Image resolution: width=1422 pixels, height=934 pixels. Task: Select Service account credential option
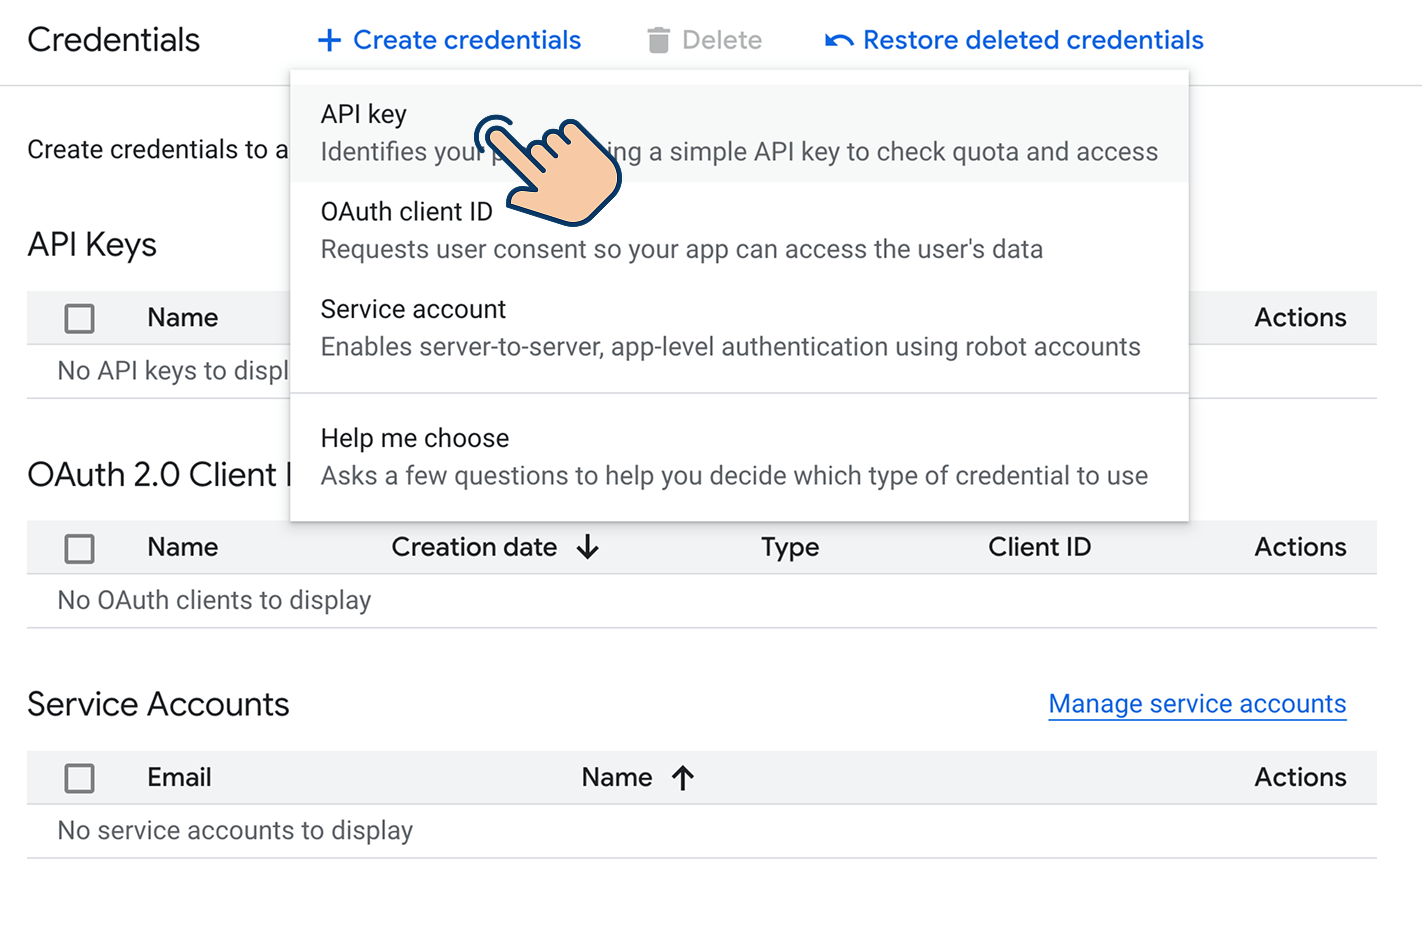tap(413, 310)
